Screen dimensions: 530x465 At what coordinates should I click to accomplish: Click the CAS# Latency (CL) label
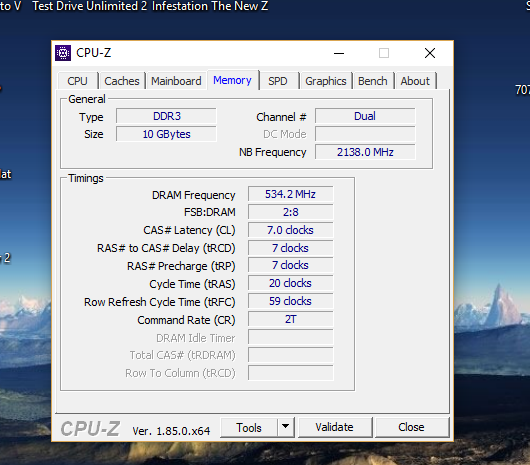click(189, 230)
